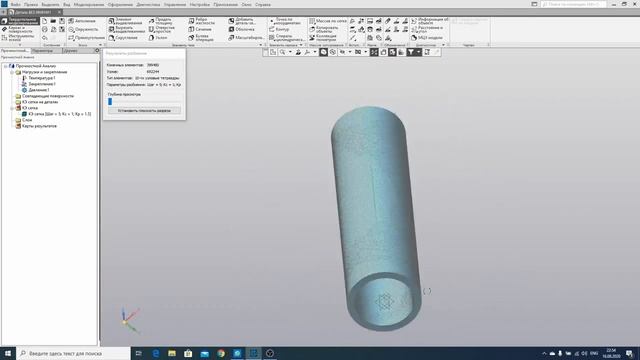640x360 pixels.
Task: Choose Элемент выдавливания tool
Action: coord(126,21)
